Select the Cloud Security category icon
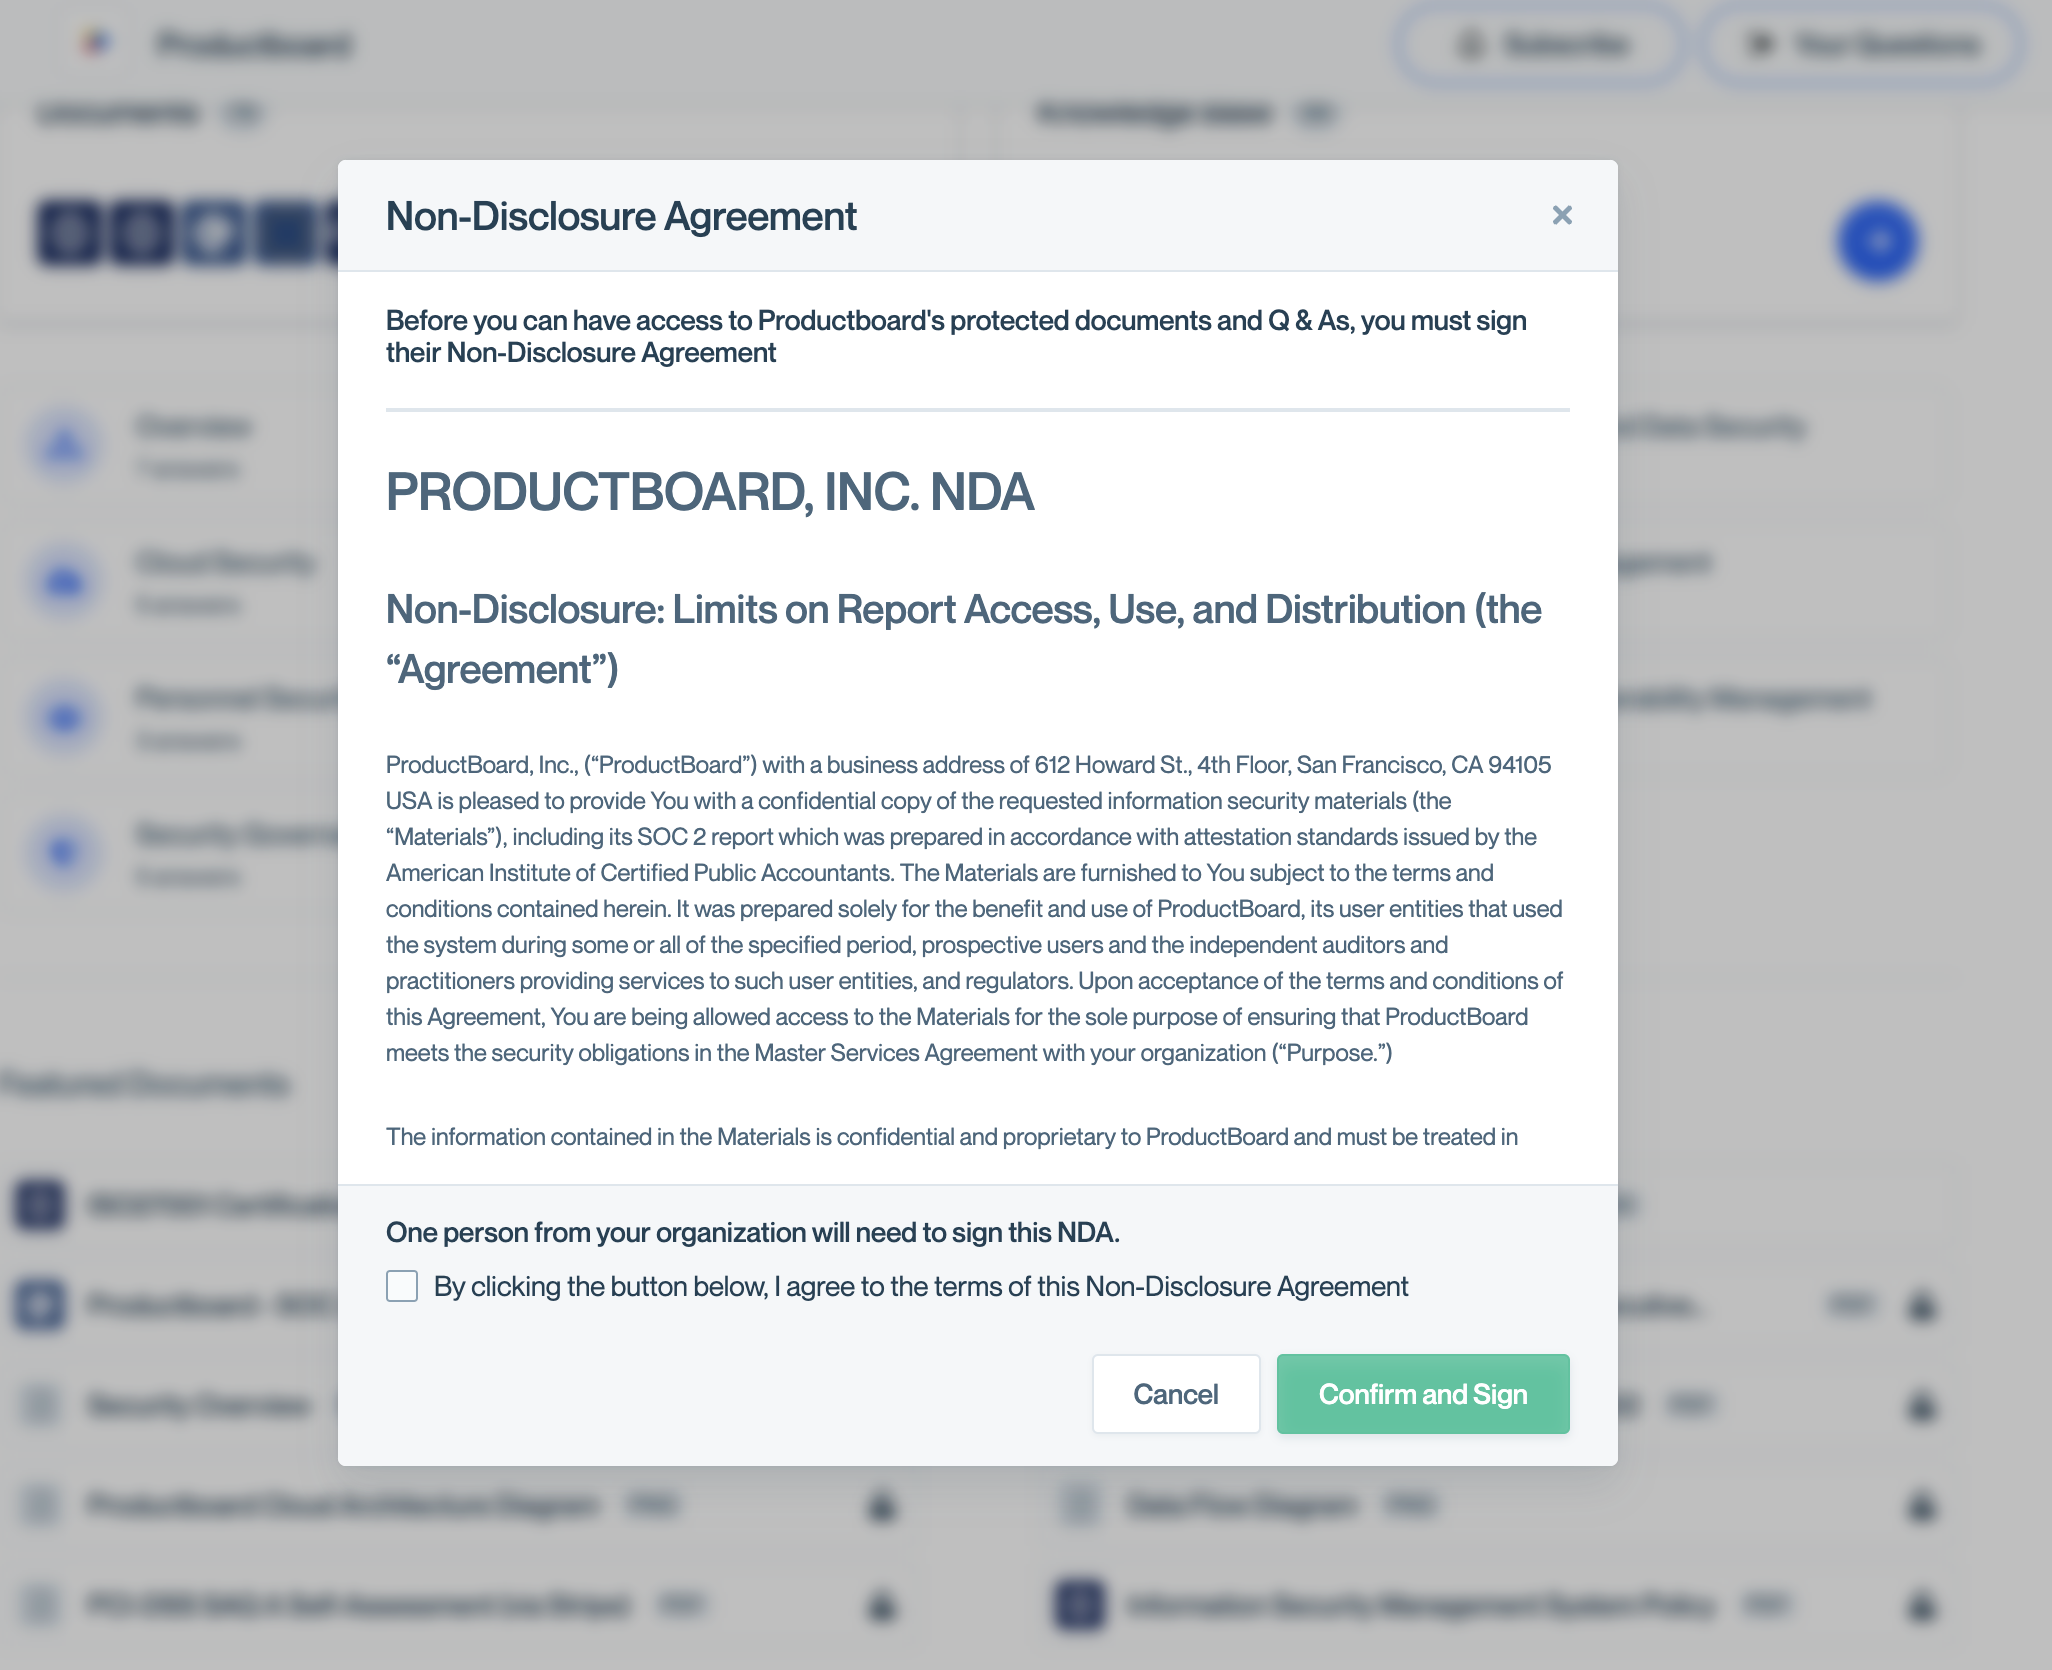 click(x=64, y=581)
